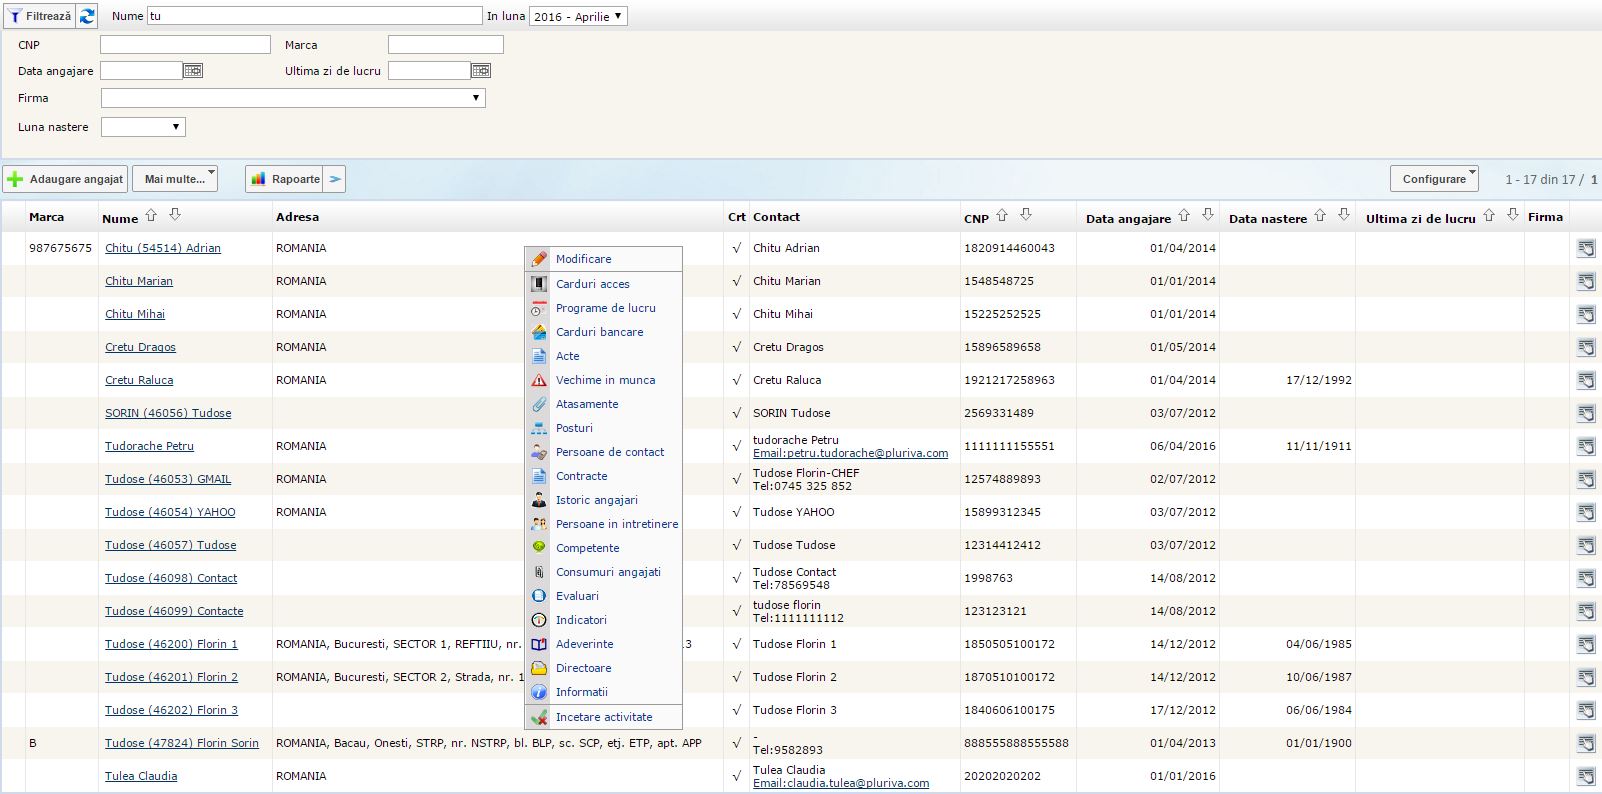Image resolution: width=1602 pixels, height=794 pixels.
Task: Open the Data angajare calendar picker
Action: pyautogui.click(x=193, y=71)
